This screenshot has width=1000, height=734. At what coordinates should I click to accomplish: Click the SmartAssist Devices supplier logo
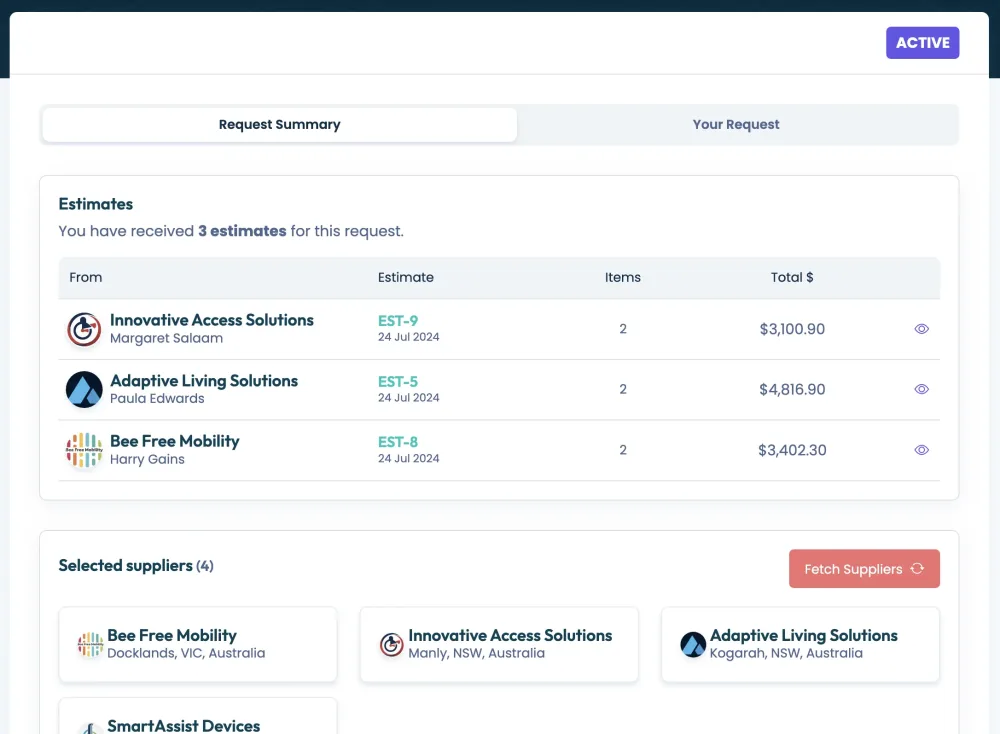click(x=91, y=726)
